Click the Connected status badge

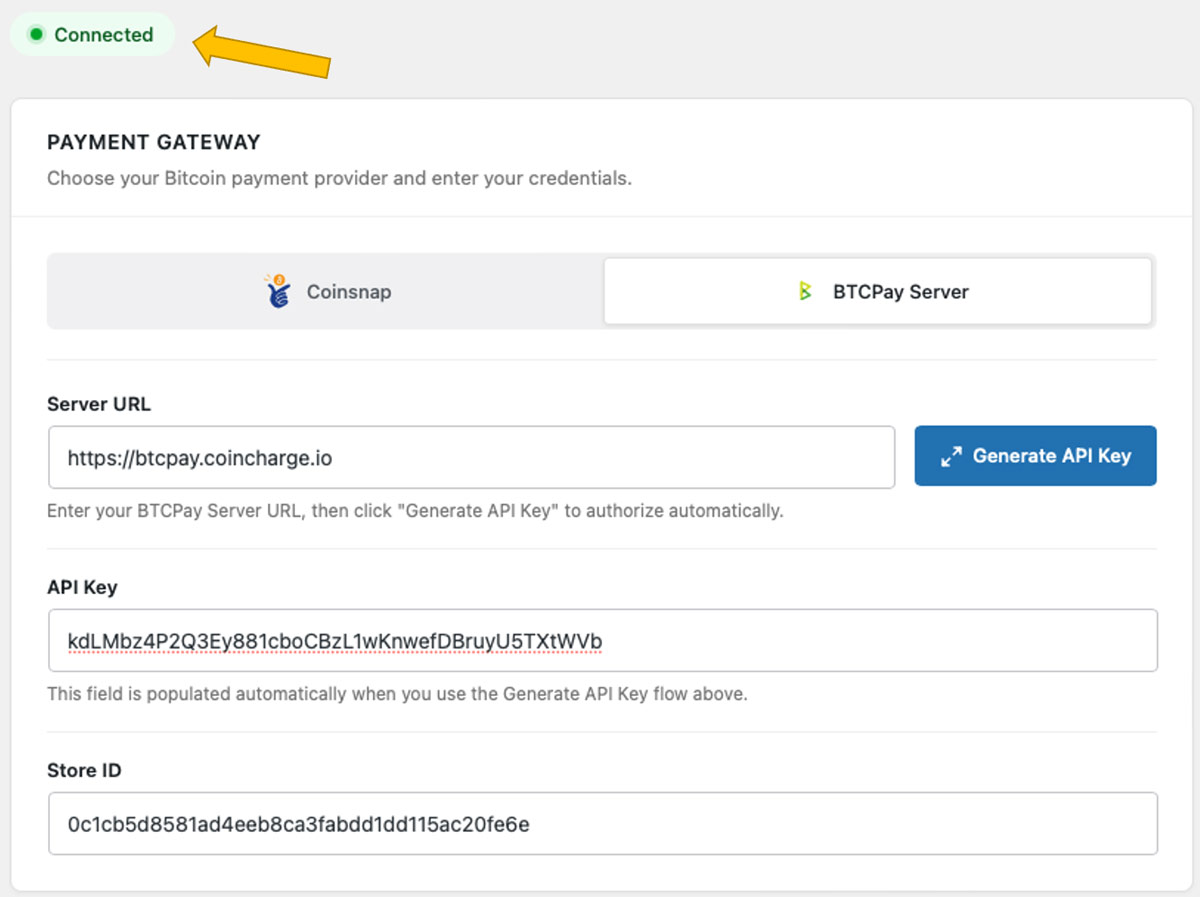pyautogui.click(x=92, y=35)
